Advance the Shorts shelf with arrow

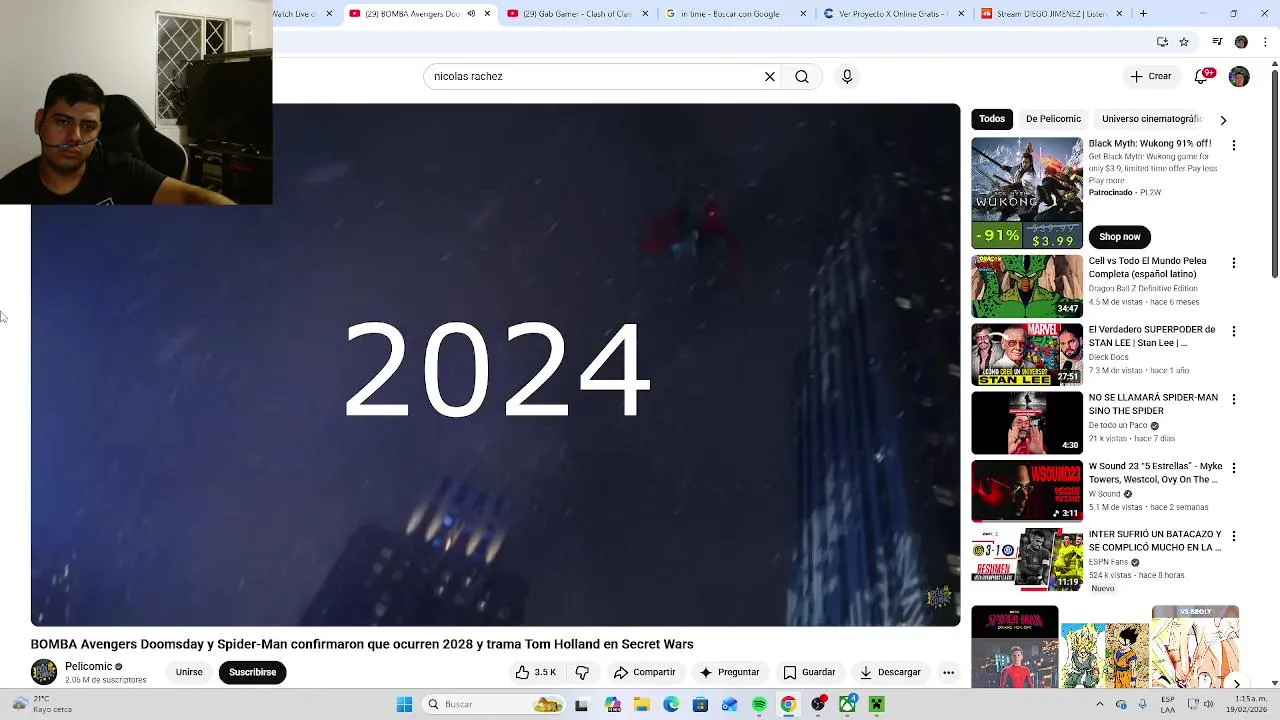click(x=1237, y=684)
